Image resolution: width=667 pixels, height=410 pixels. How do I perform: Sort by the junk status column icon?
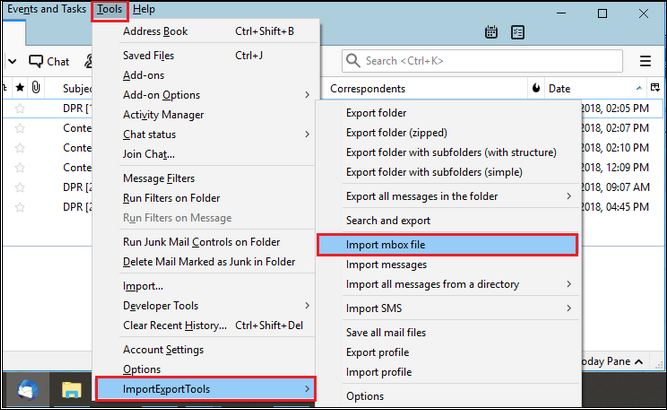click(536, 88)
